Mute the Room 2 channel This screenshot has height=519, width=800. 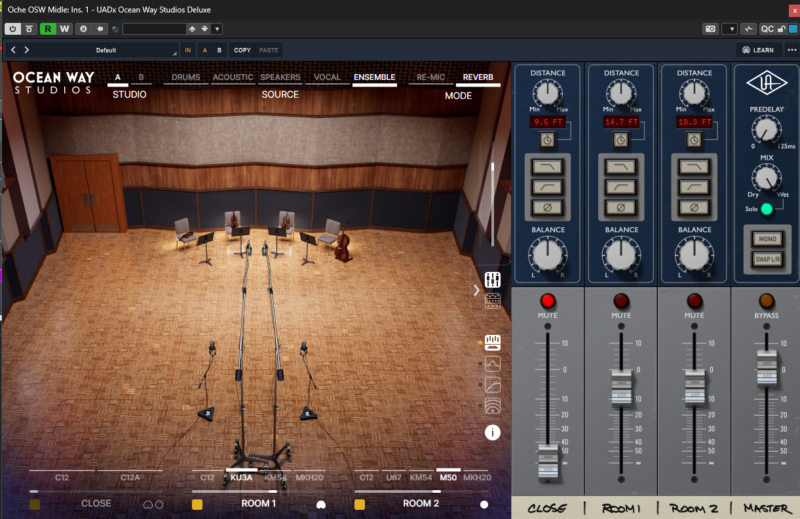[694, 301]
